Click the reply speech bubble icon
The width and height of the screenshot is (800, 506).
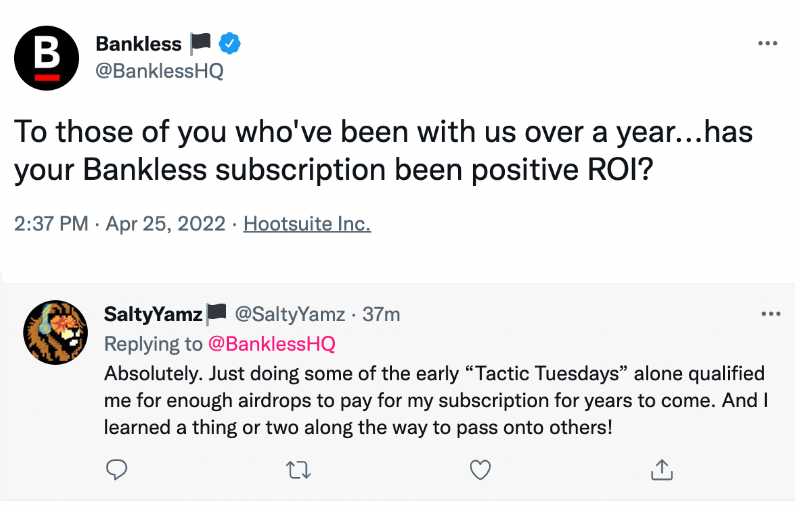pos(116,468)
